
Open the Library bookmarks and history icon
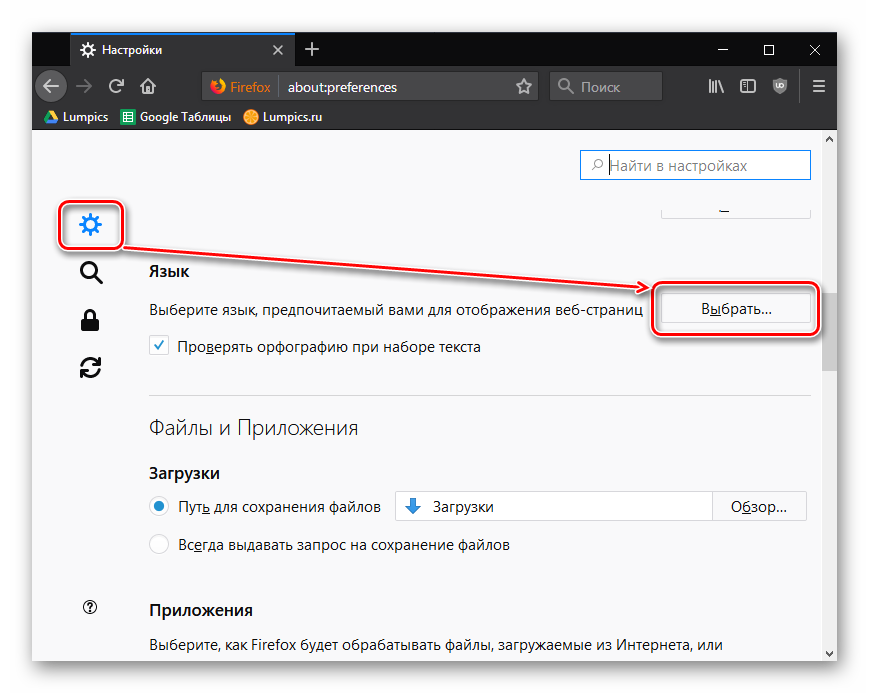pyautogui.click(x=716, y=86)
